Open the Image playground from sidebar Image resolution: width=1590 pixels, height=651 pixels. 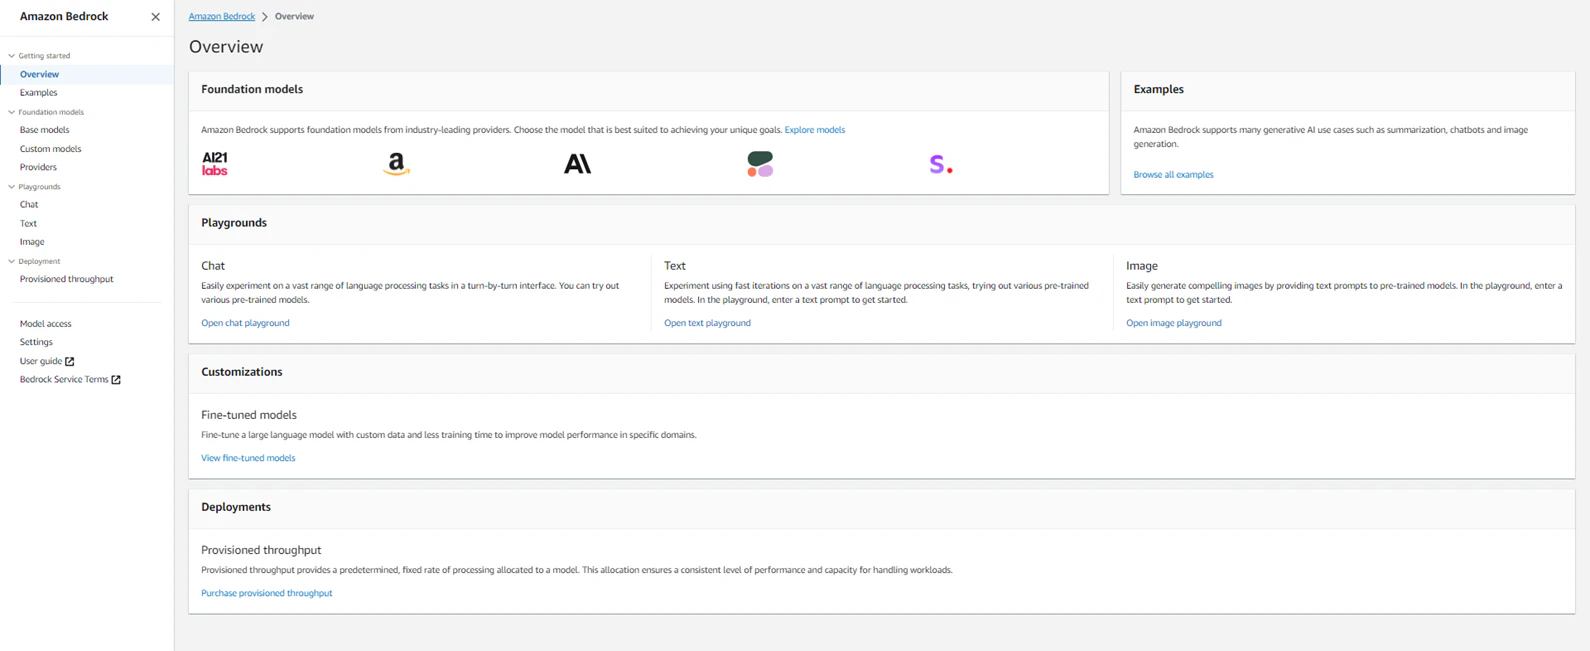[x=32, y=242]
